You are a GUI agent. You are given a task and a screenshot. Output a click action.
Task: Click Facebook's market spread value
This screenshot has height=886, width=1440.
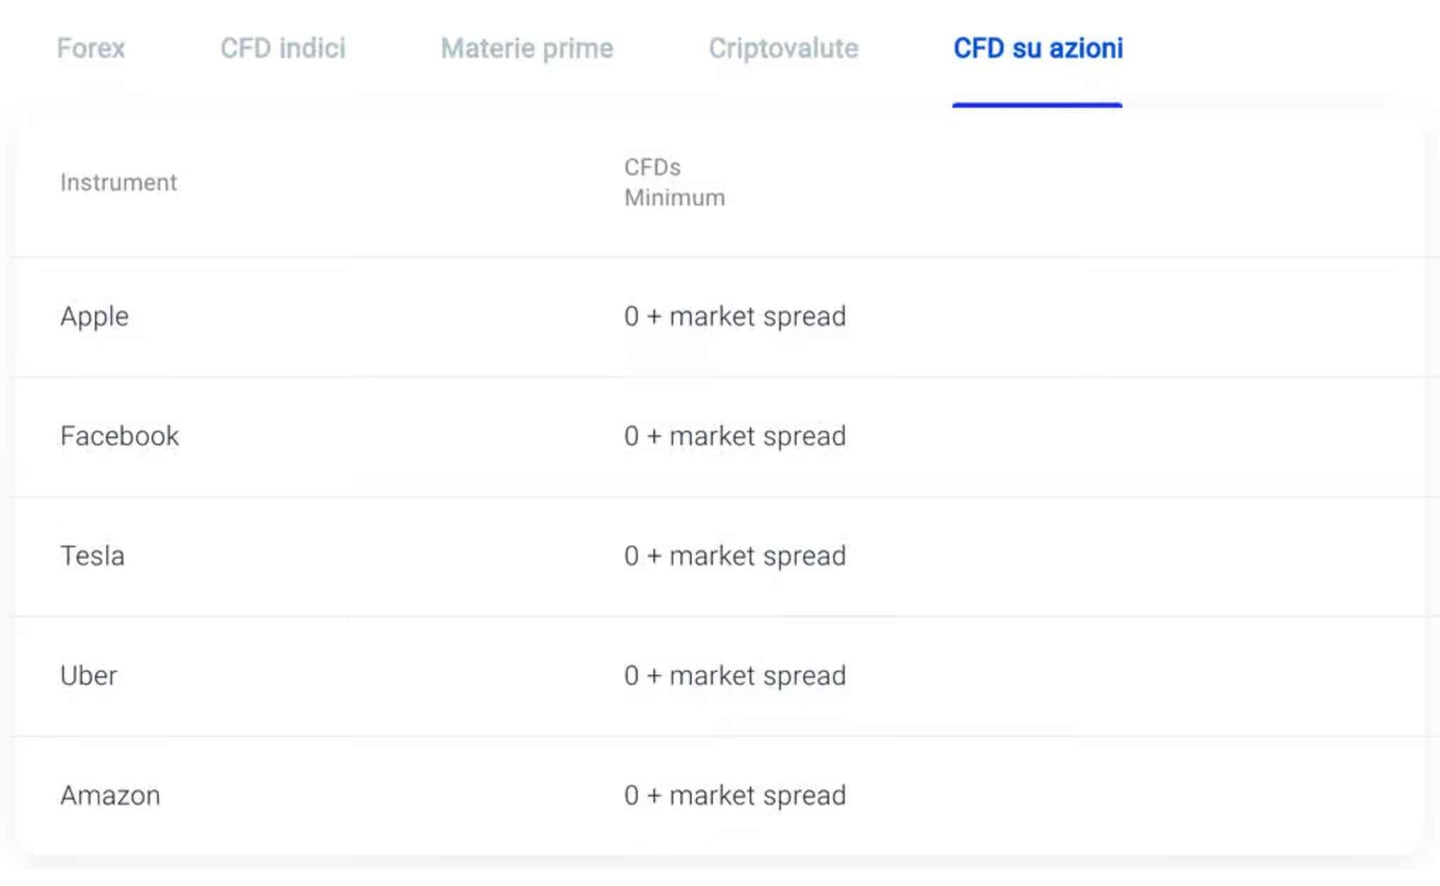(x=735, y=436)
